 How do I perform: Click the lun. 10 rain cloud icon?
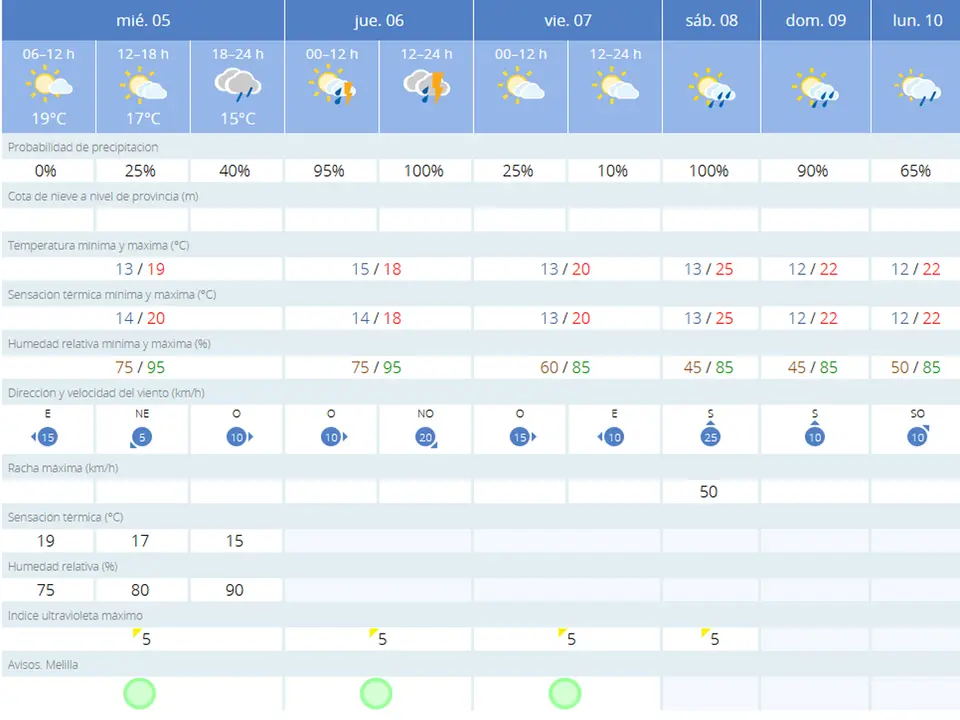[917, 88]
